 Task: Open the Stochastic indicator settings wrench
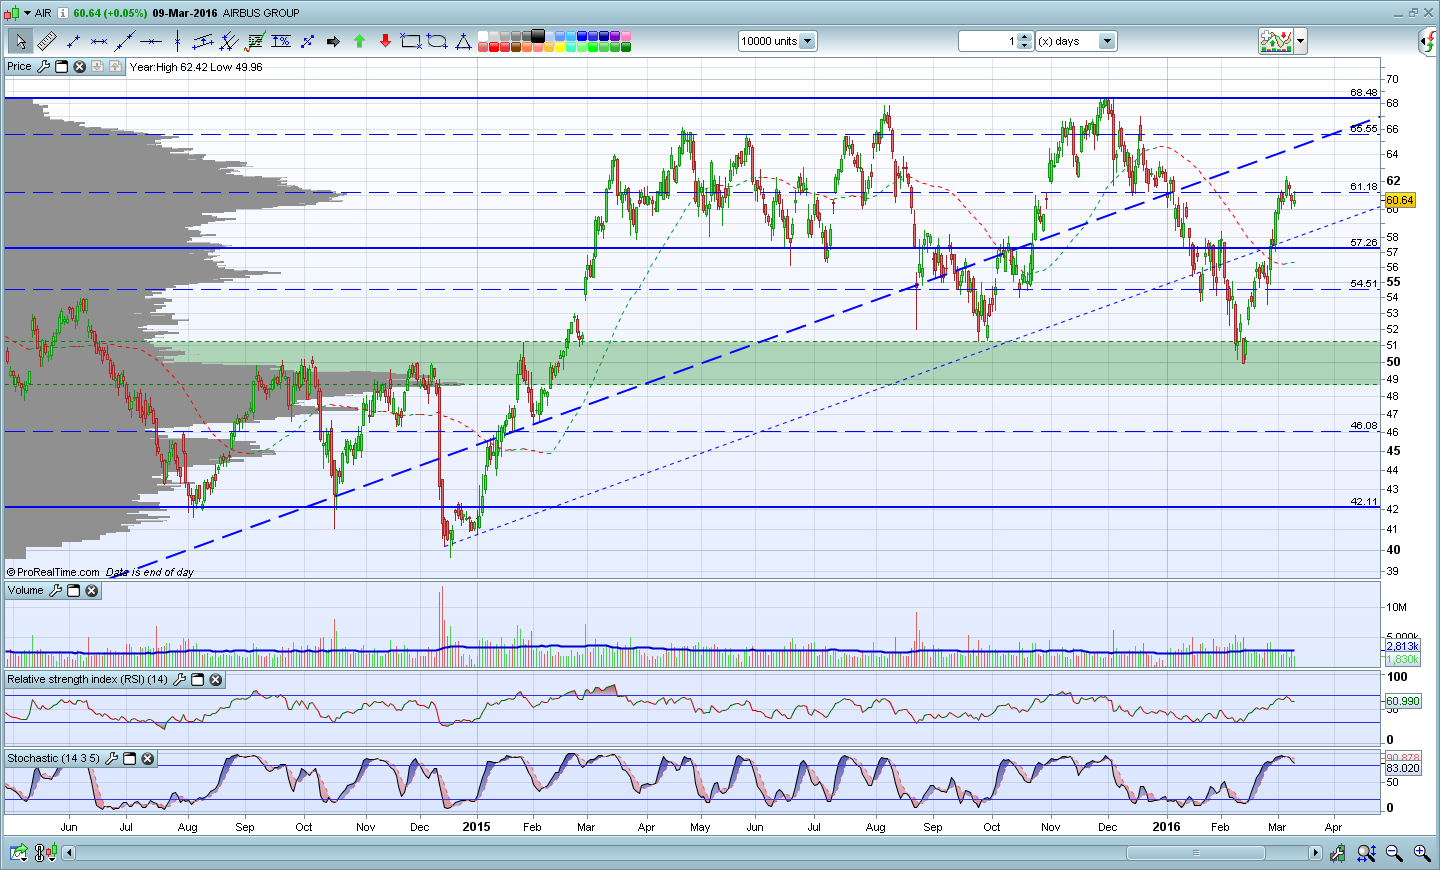111,759
